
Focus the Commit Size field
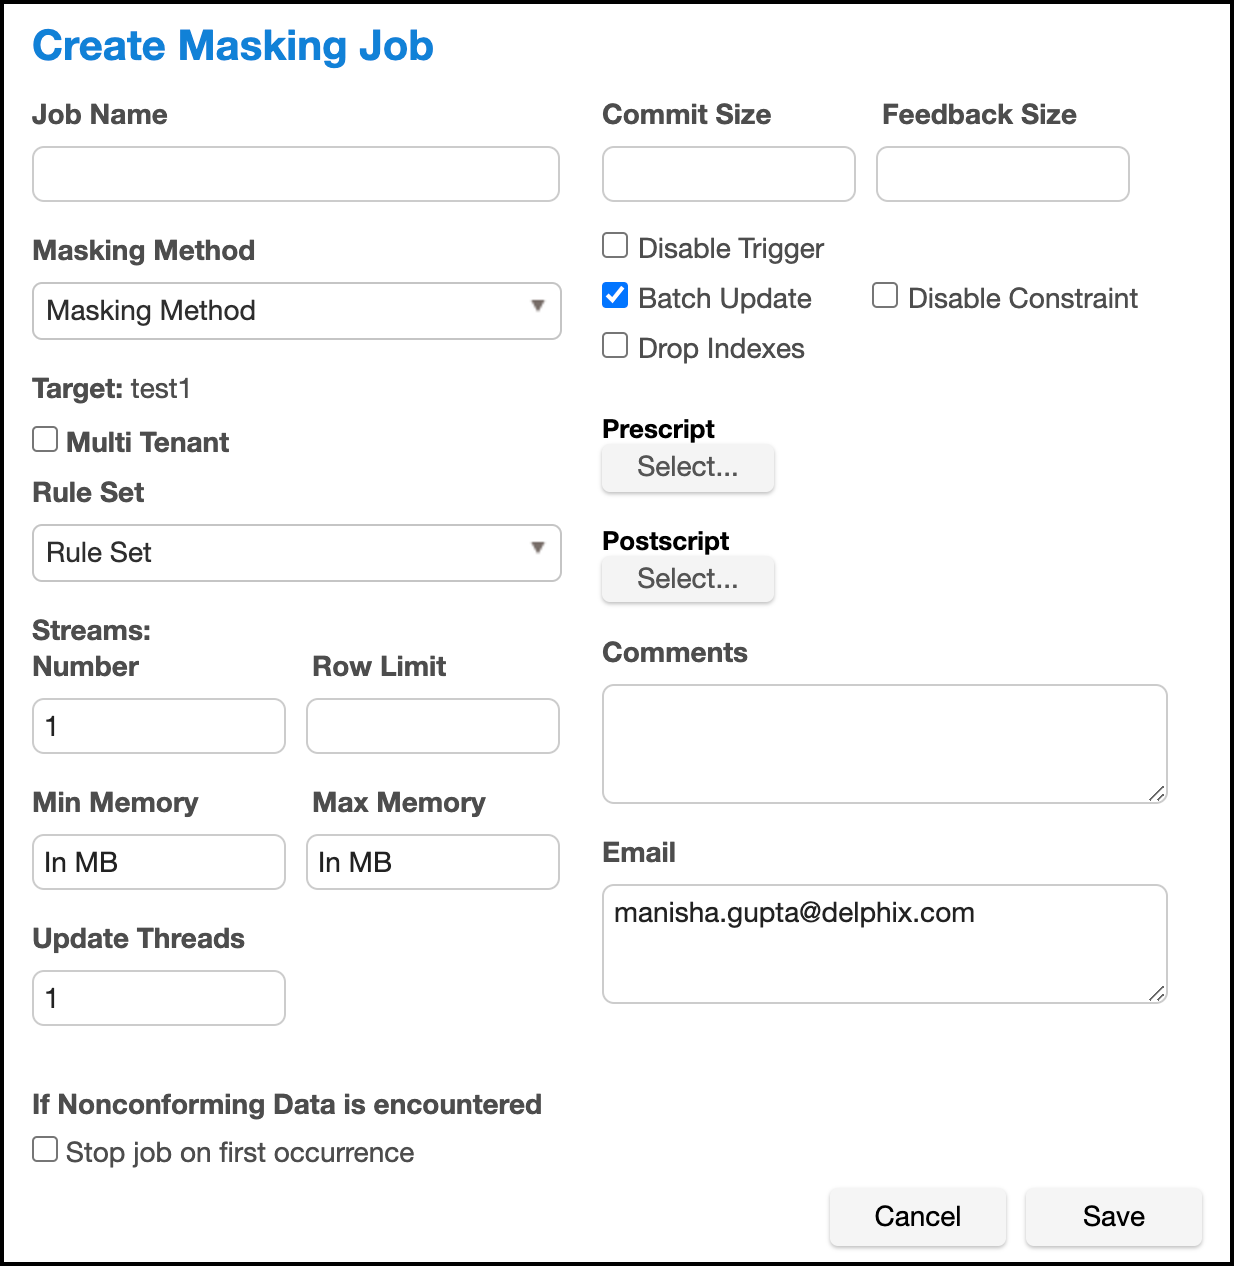[x=728, y=174]
